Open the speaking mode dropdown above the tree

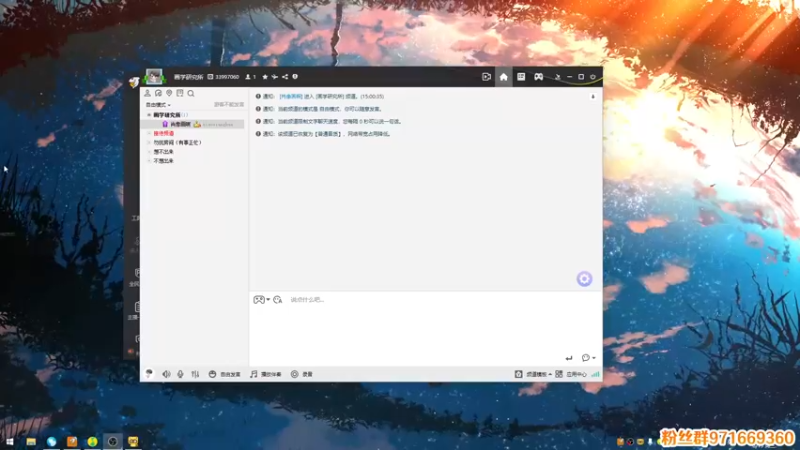158,105
